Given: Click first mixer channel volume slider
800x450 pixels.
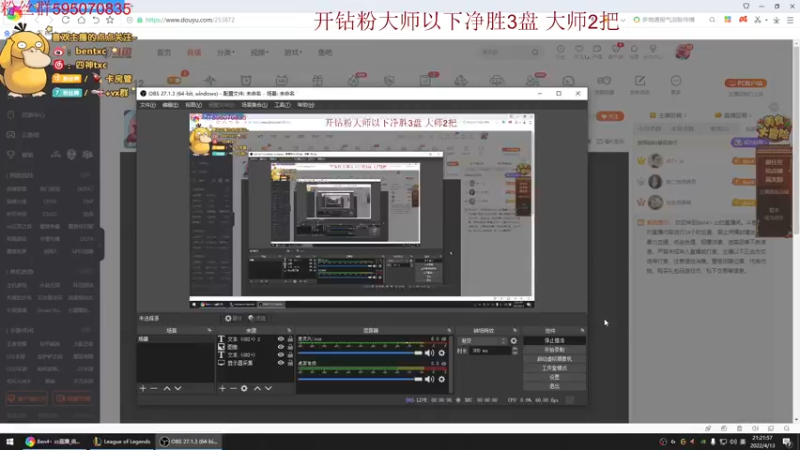Looking at the screenshot, I should click(360, 353).
